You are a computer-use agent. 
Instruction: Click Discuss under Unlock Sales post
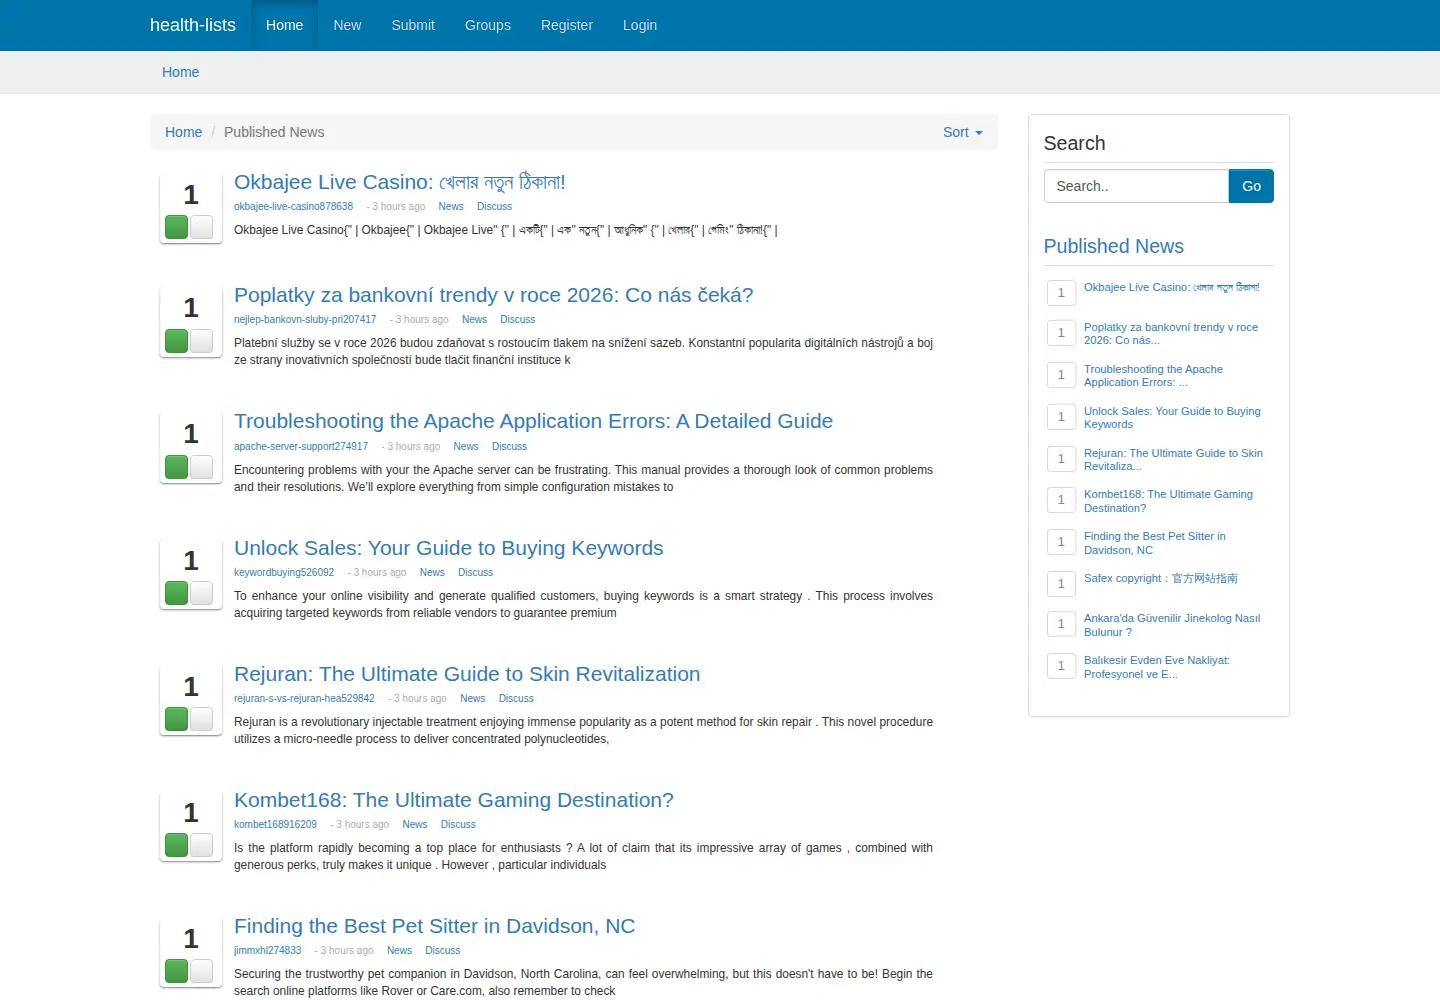click(475, 573)
